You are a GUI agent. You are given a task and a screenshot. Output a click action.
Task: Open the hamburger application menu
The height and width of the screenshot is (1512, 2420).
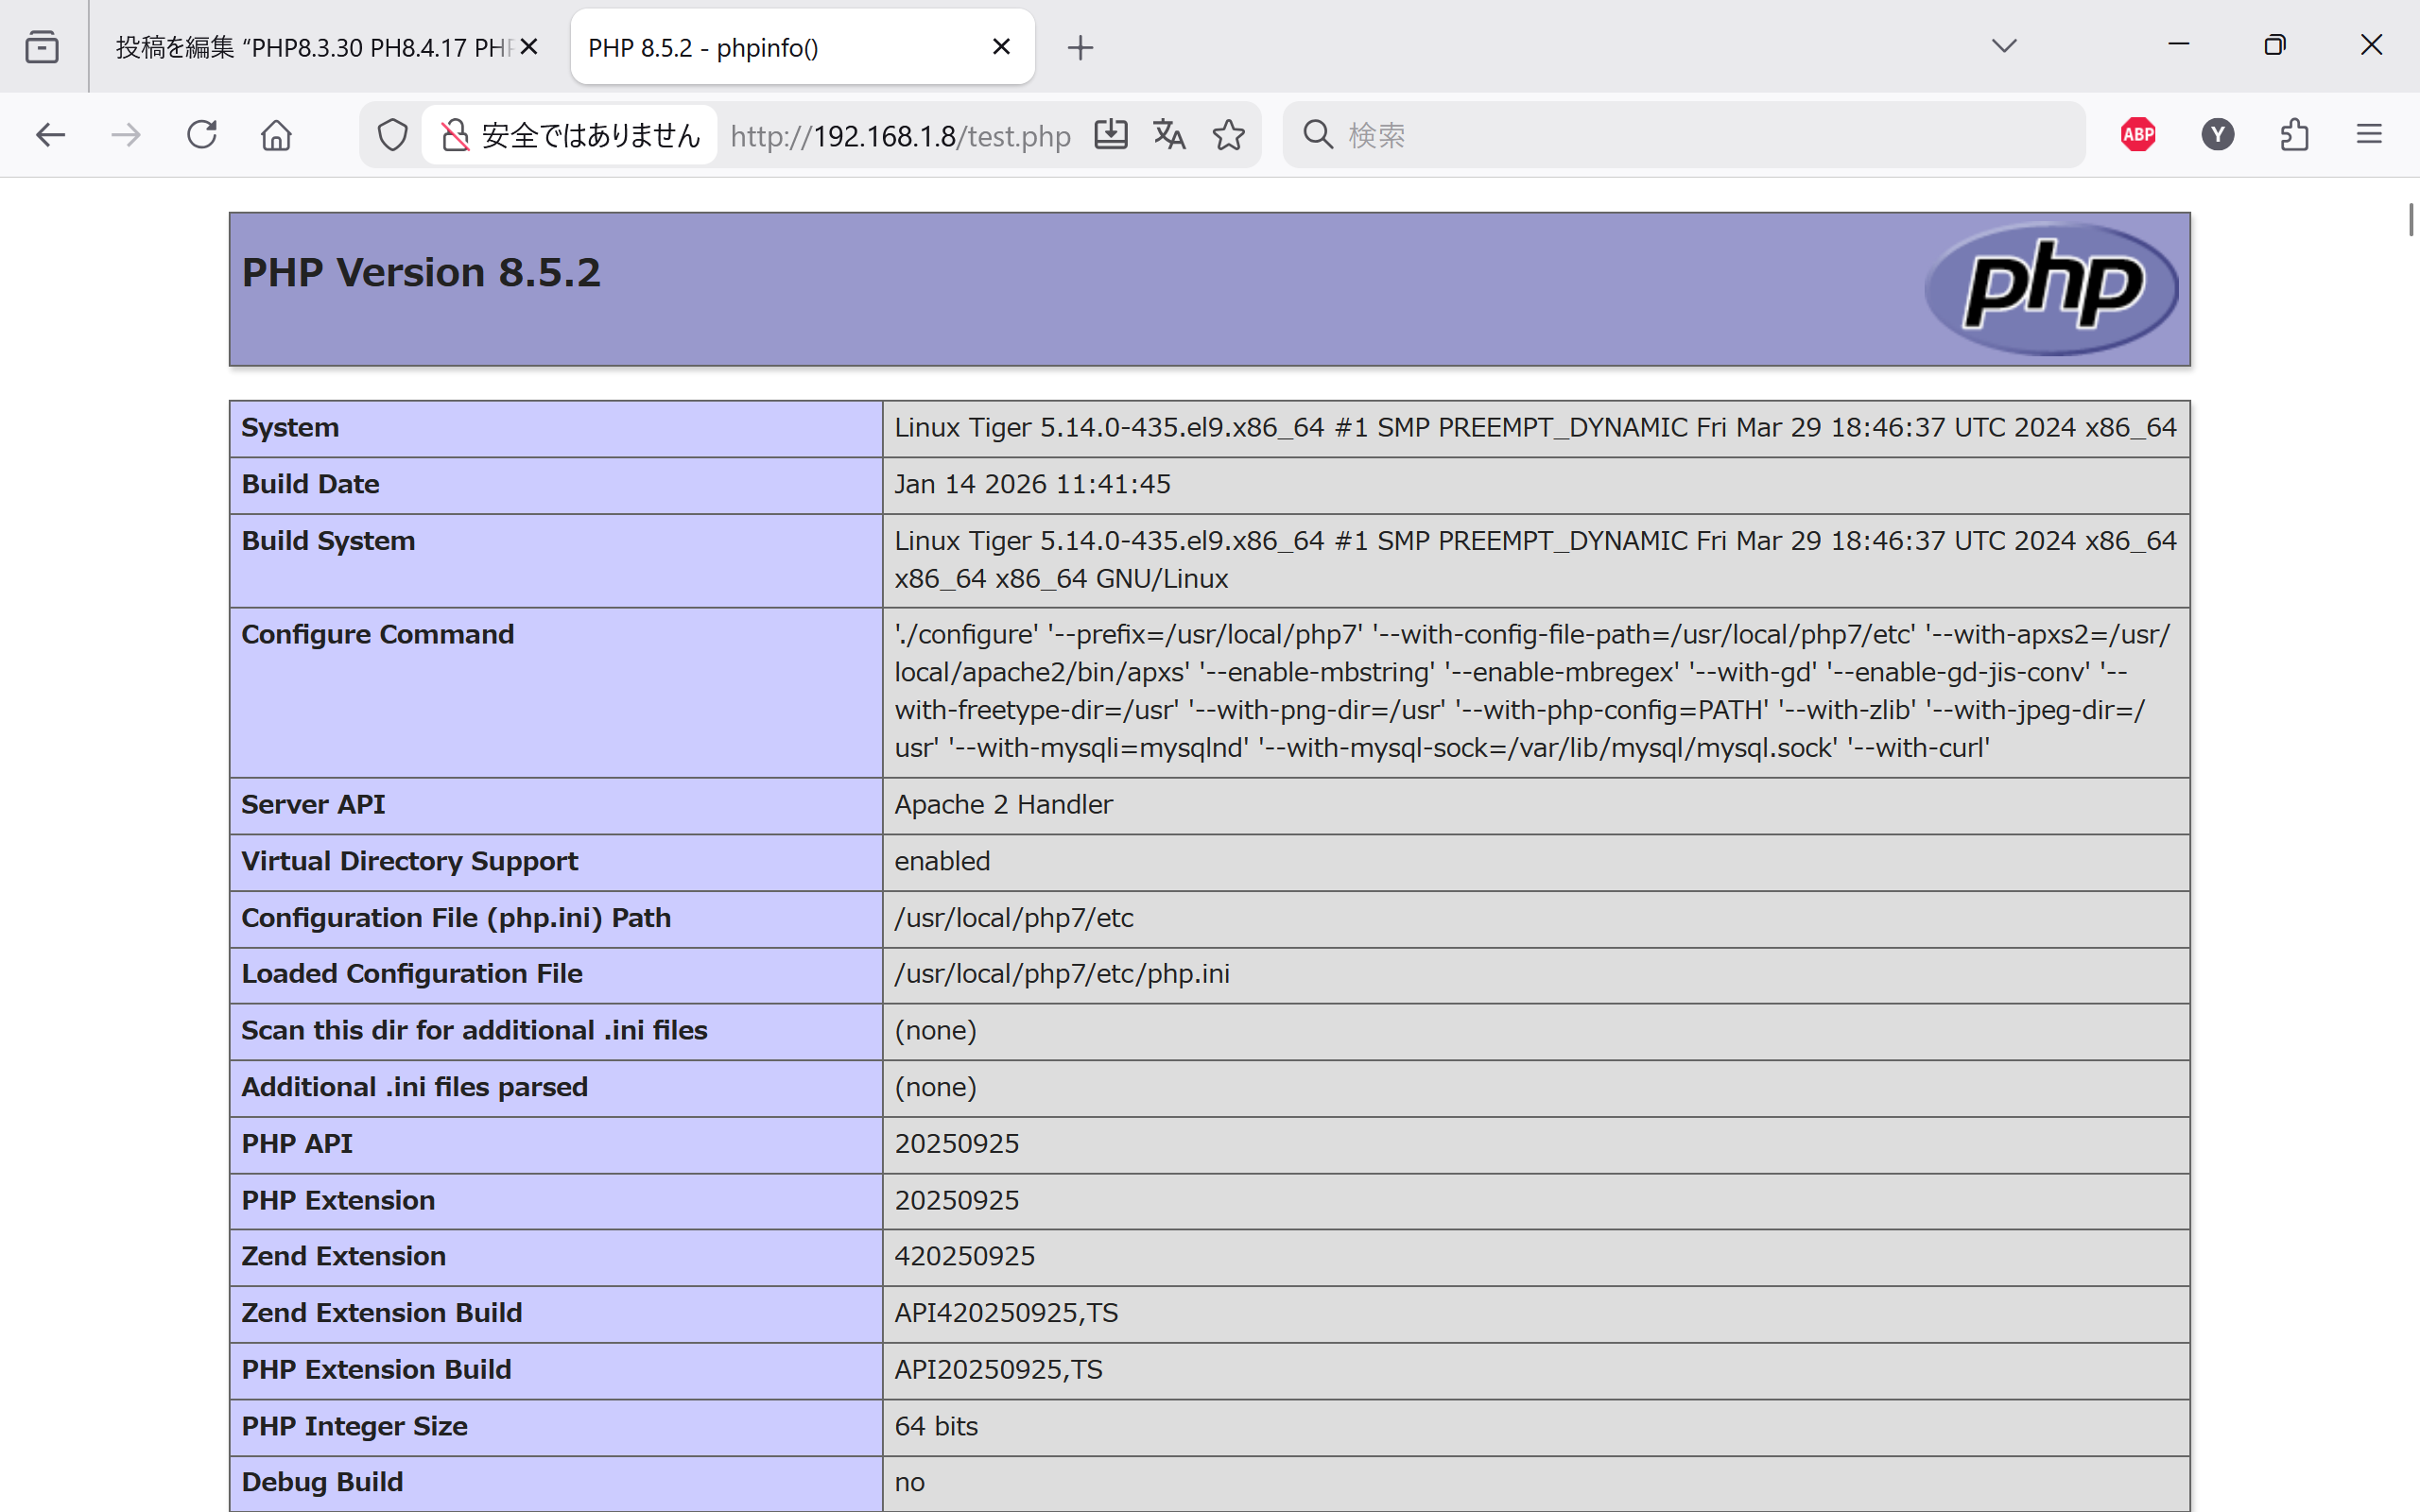(2369, 135)
